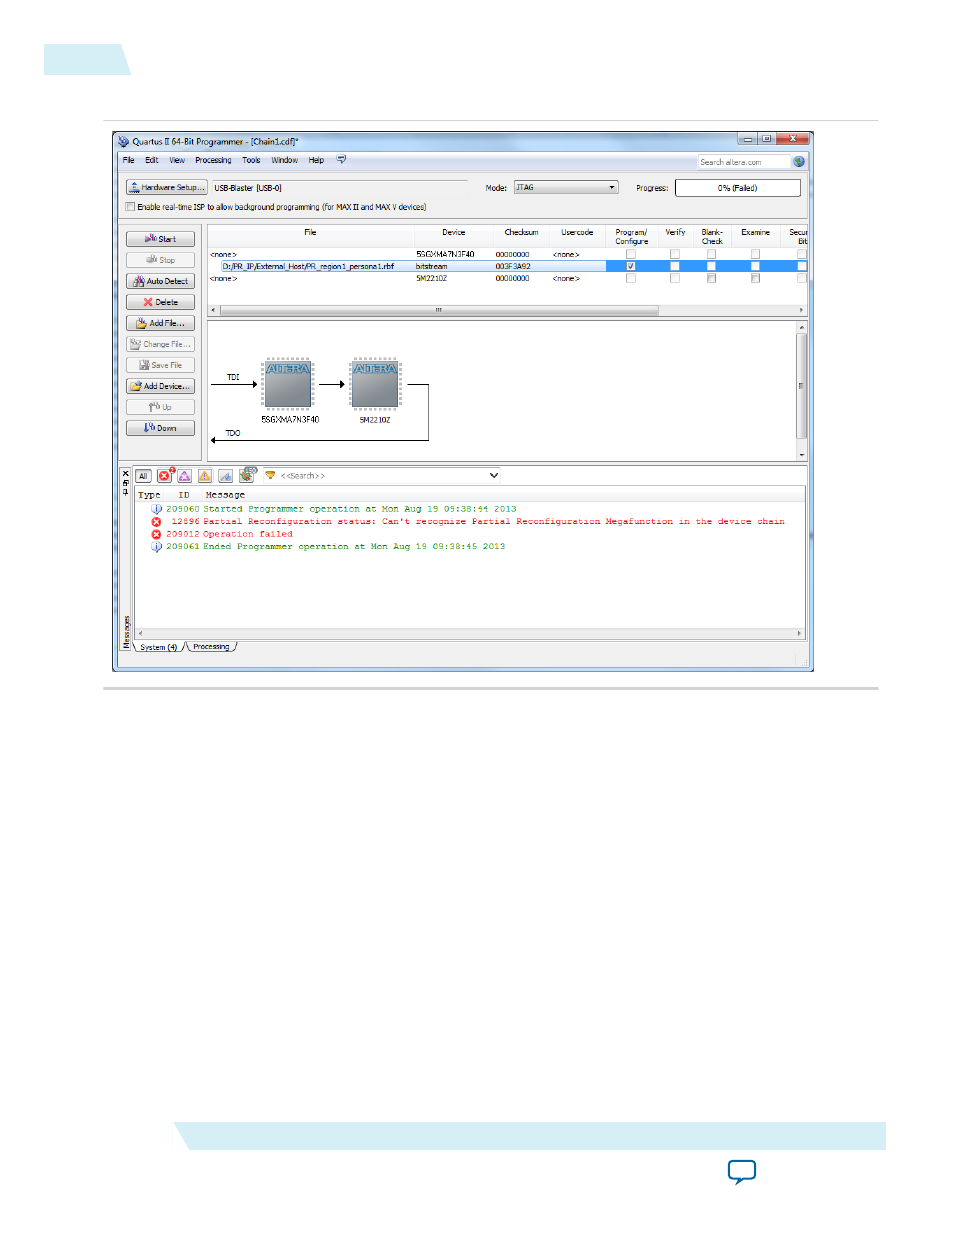Click the error icon on message 209012

tap(156, 535)
